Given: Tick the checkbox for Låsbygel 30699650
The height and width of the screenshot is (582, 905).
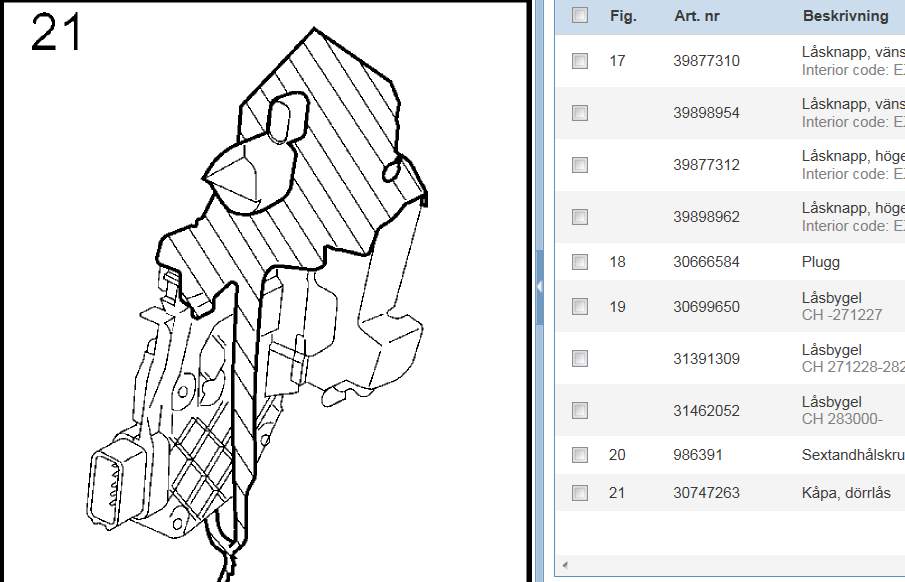Looking at the screenshot, I should click(x=580, y=306).
